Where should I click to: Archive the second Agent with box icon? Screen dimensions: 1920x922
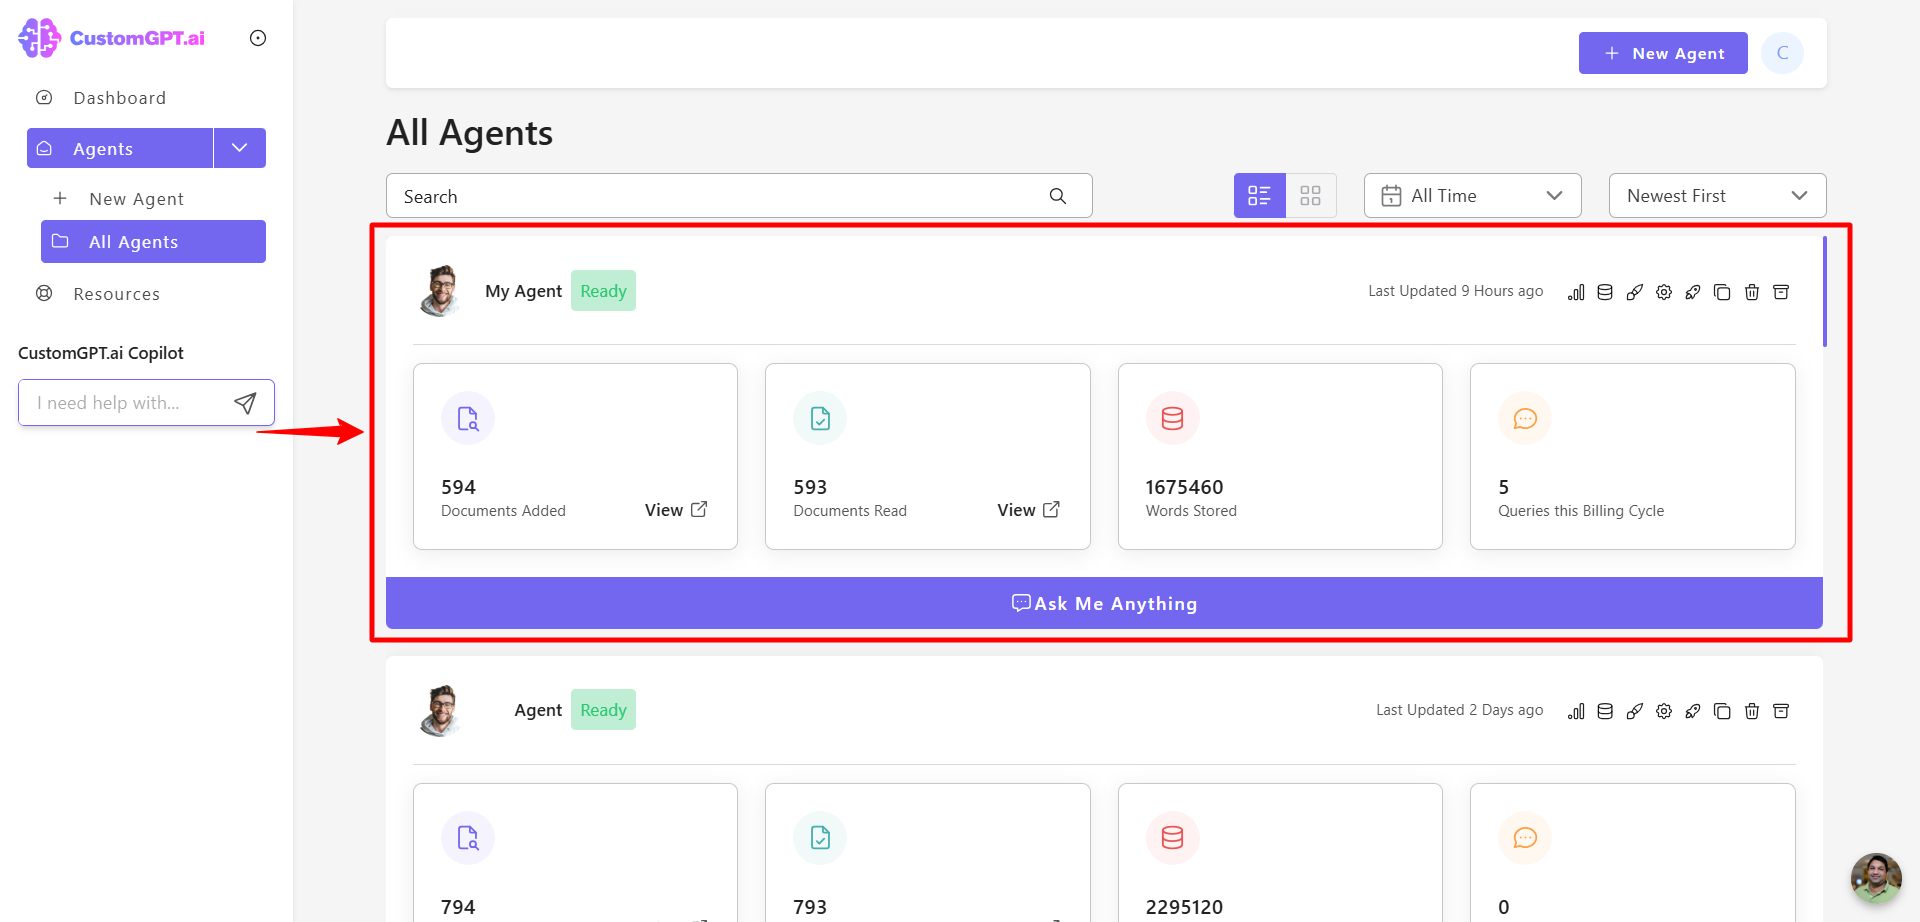pos(1781,711)
